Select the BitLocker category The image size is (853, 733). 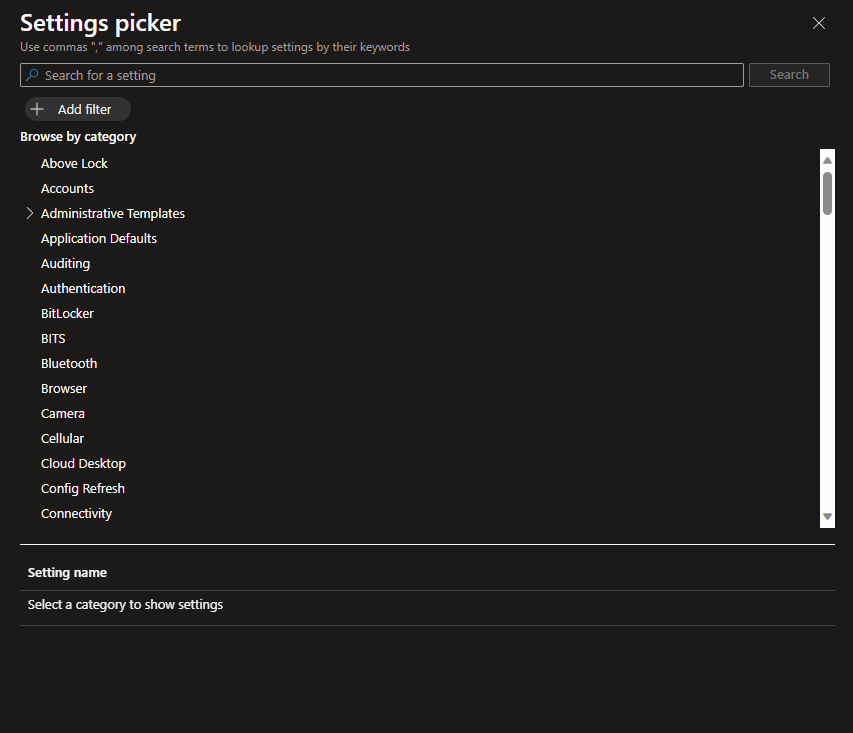point(67,313)
